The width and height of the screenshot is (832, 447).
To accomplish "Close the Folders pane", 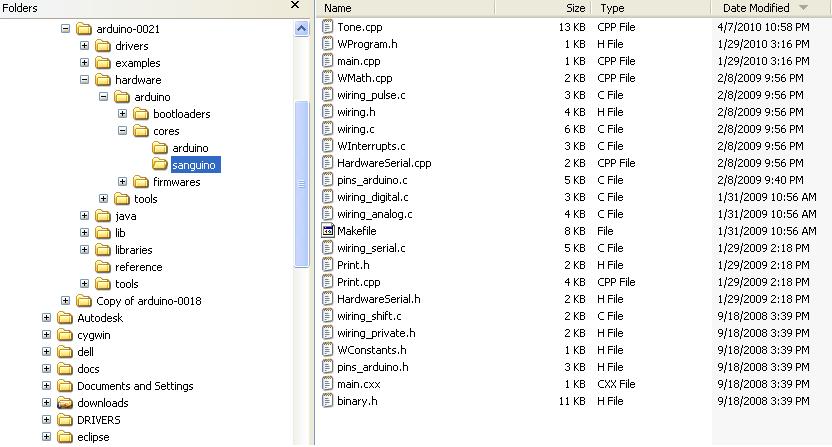I will (295, 5).
